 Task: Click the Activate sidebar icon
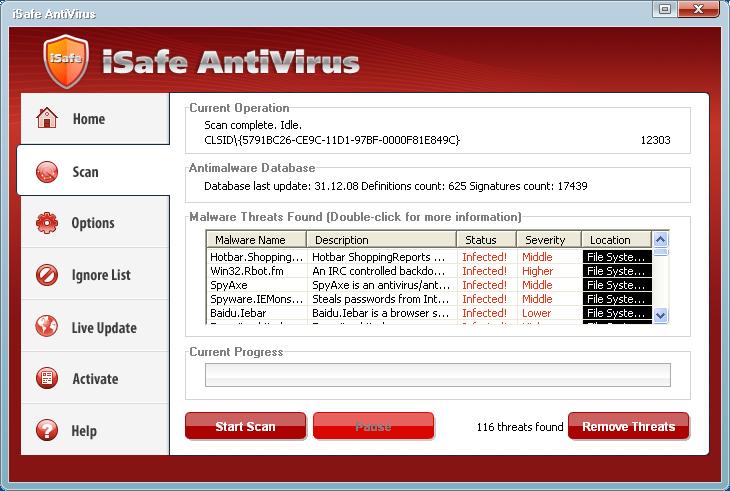[46, 379]
